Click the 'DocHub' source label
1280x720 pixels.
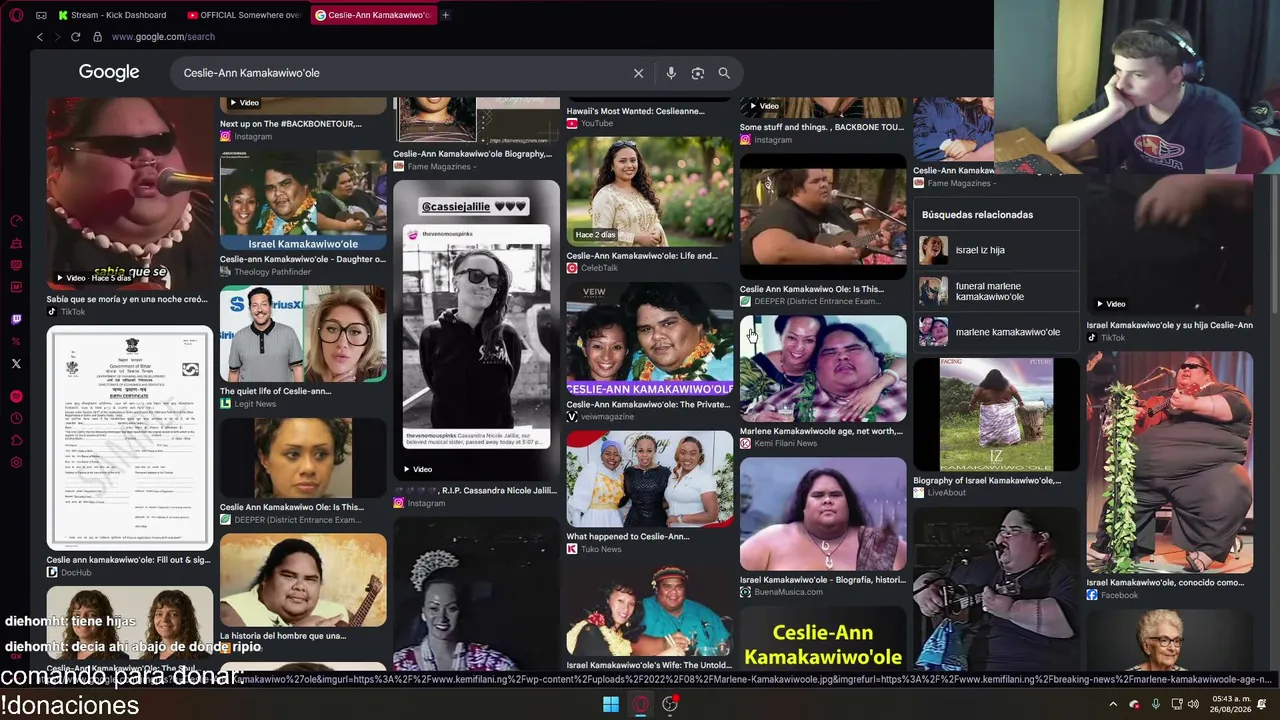76,573
